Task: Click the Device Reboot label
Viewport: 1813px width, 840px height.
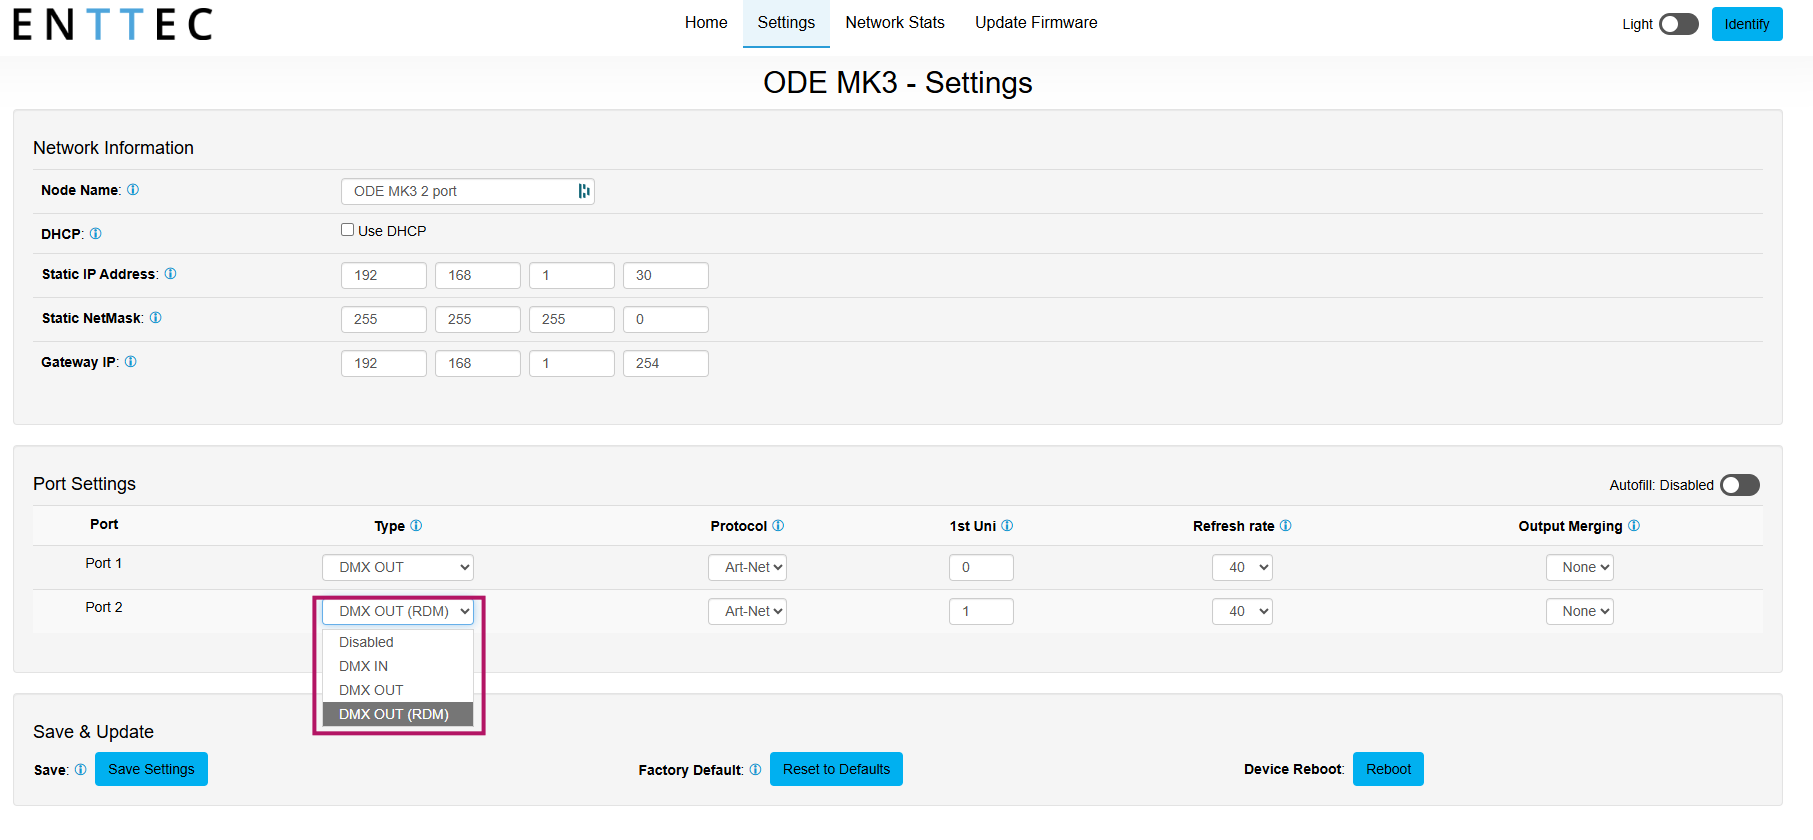Action: 1293,769
